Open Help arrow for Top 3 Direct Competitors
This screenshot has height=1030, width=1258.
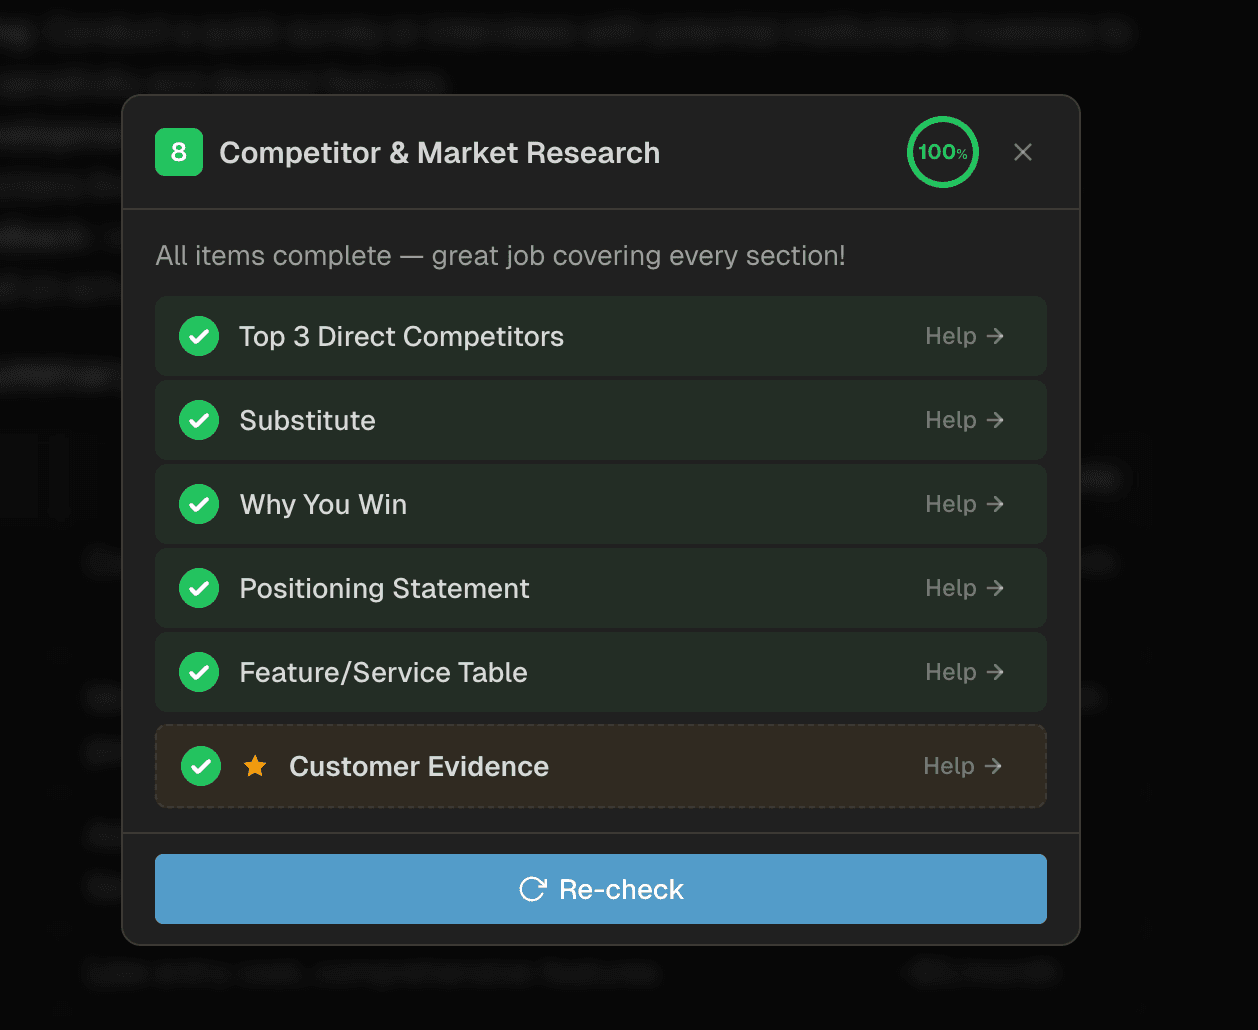click(x=963, y=336)
